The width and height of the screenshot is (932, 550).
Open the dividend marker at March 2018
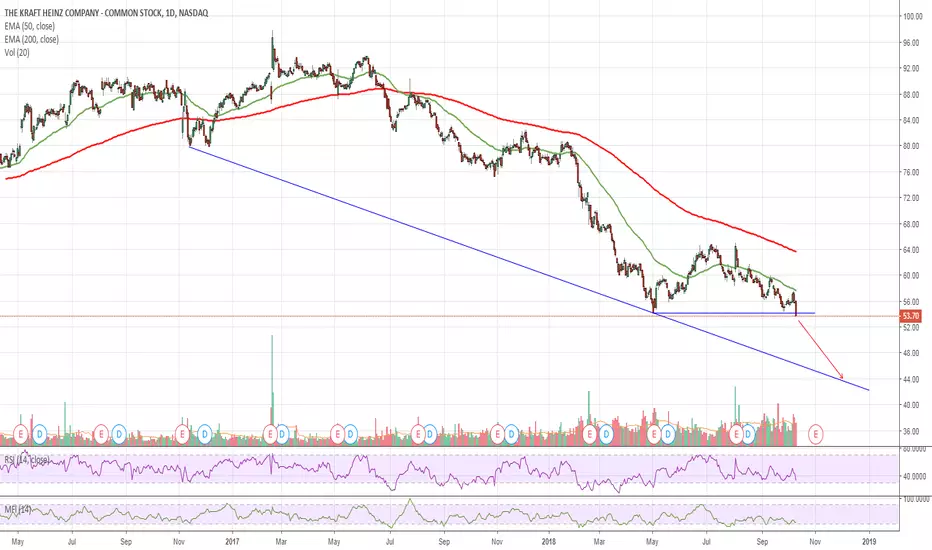pos(606,434)
